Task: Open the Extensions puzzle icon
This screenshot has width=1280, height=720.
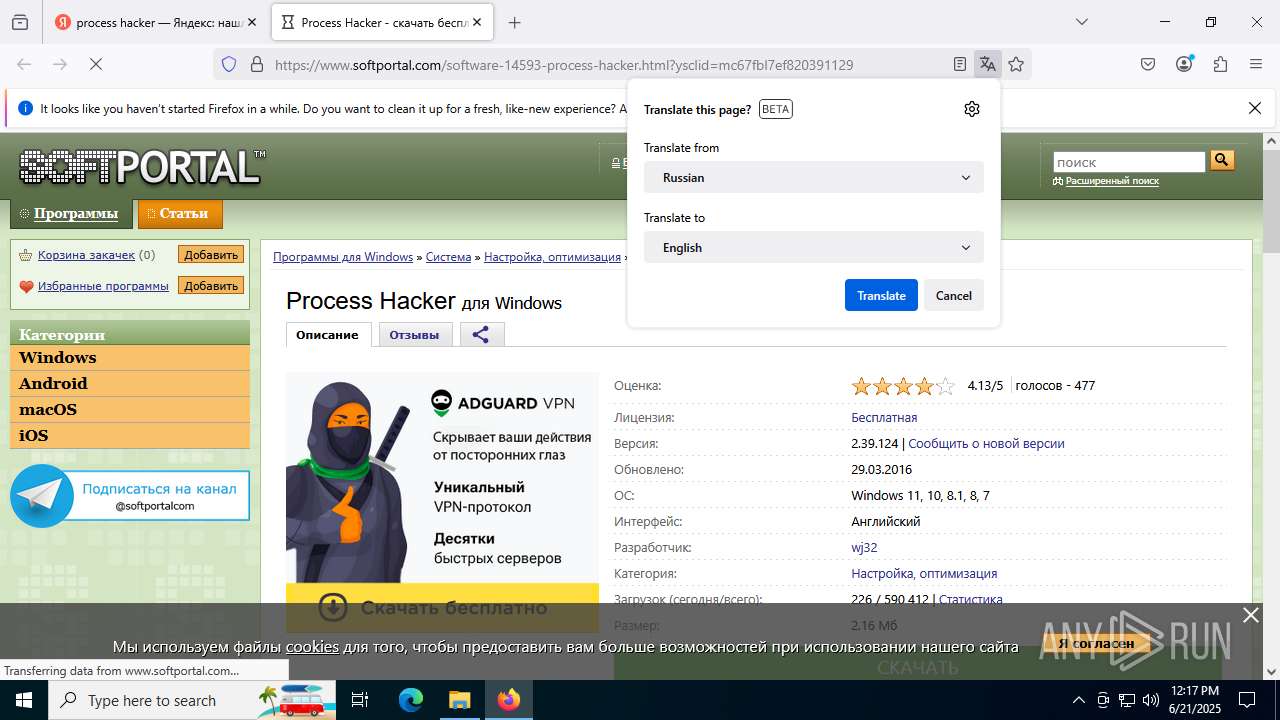Action: pos(1220,64)
